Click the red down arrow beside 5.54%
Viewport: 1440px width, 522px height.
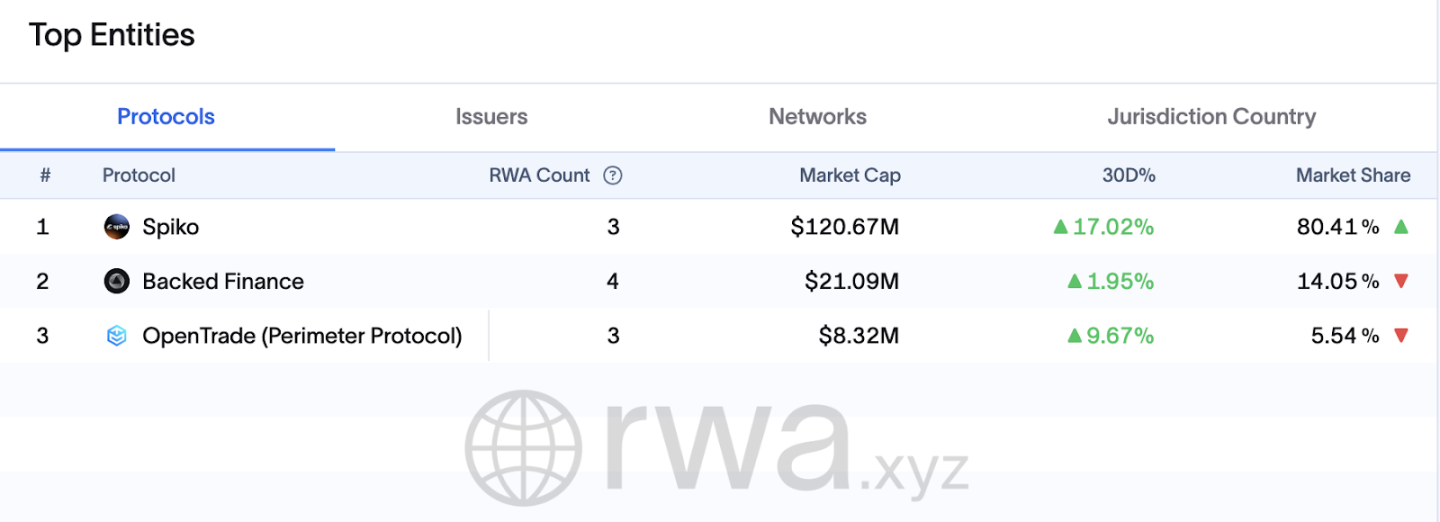[x=1401, y=336]
